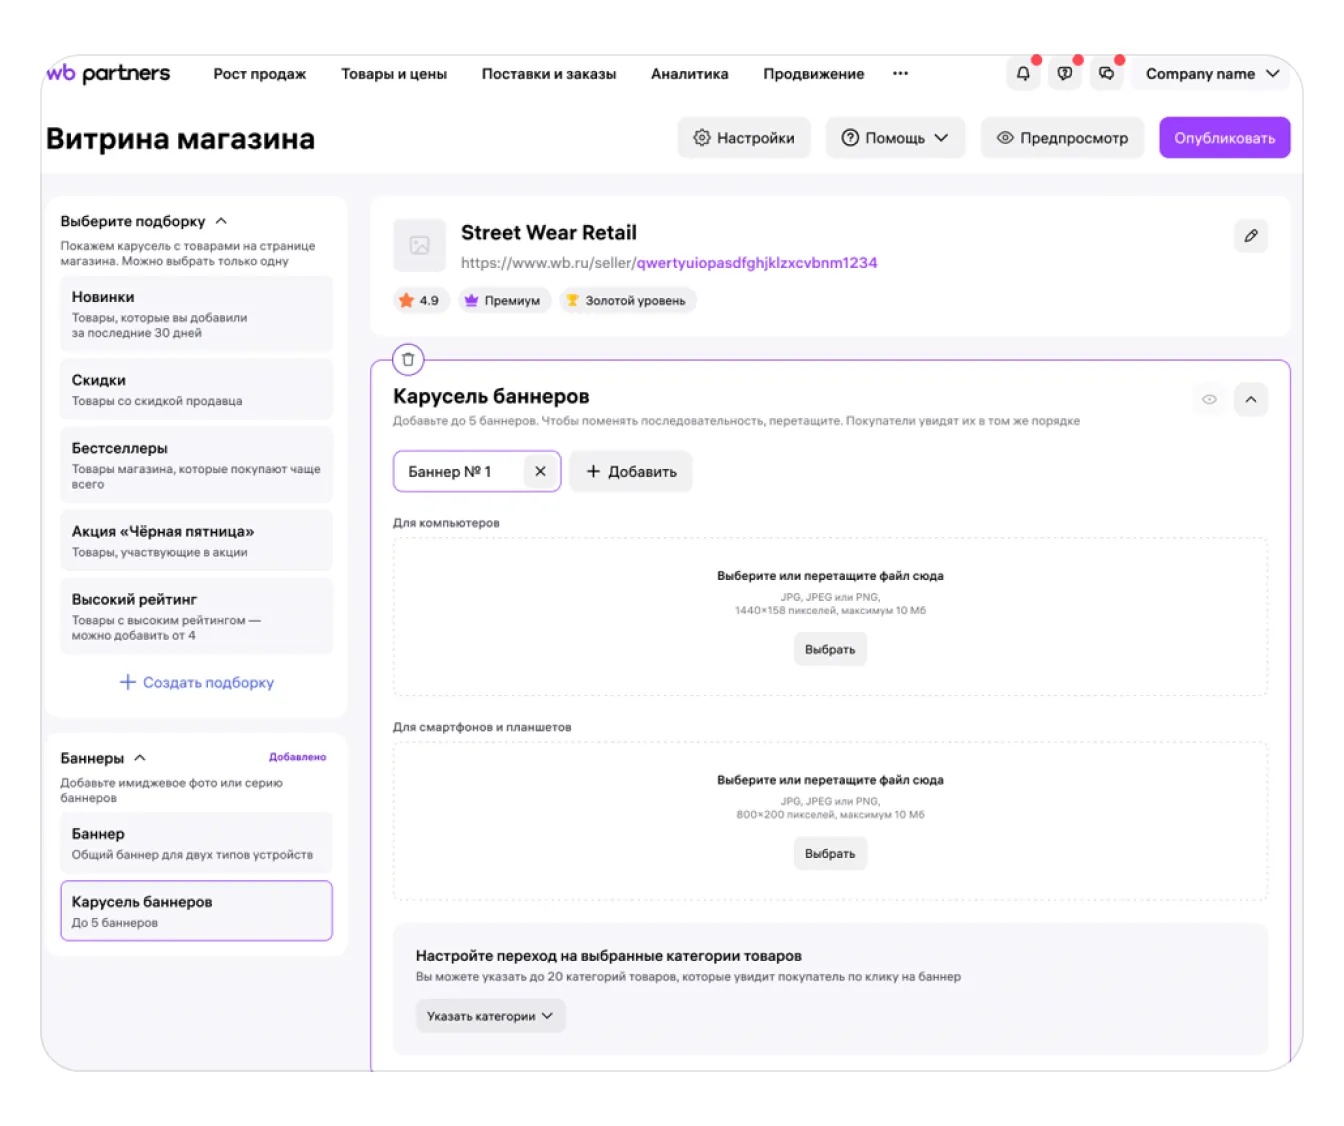Open the Company name dropdown

pyautogui.click(x=1211, y=74)
